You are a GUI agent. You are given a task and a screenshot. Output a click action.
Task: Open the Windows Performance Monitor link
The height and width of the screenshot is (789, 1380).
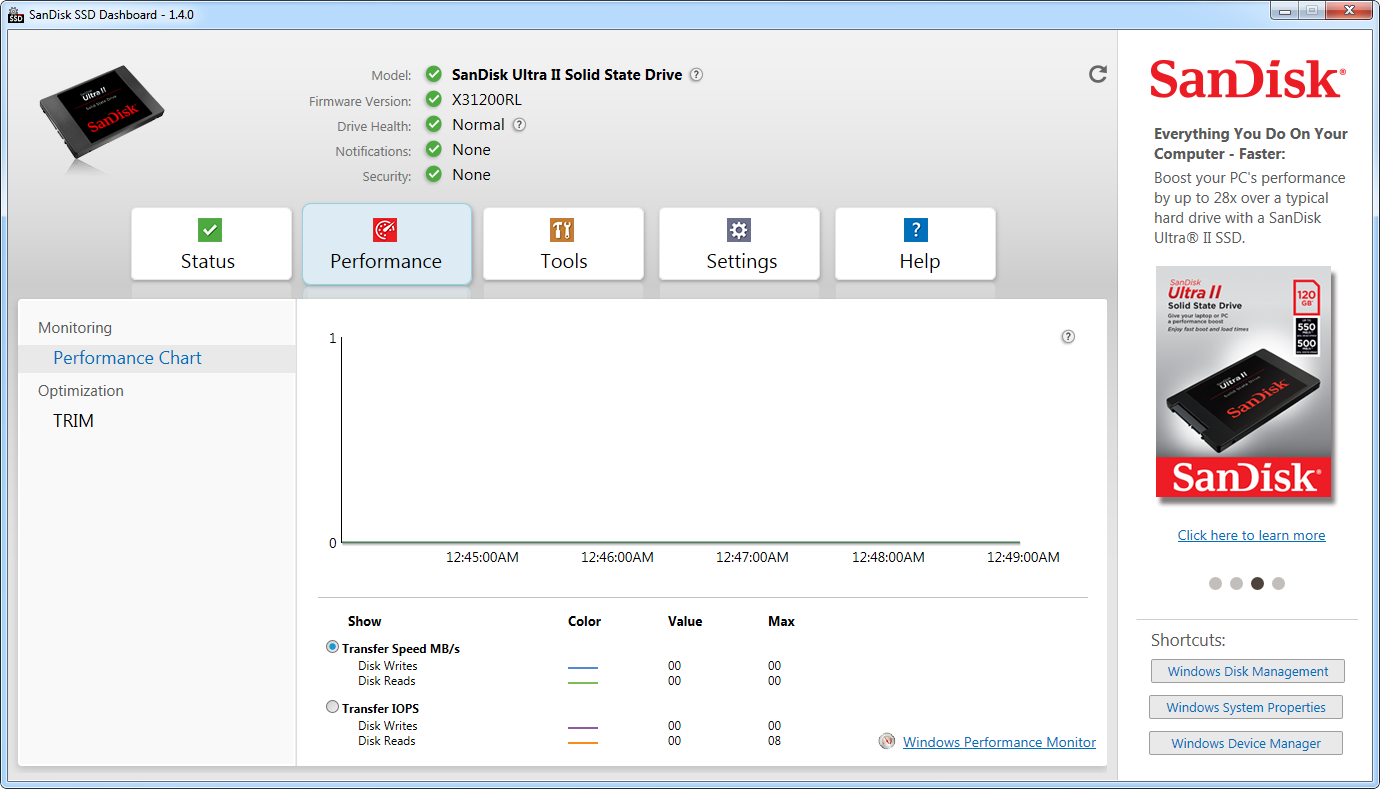pos(999,742)
